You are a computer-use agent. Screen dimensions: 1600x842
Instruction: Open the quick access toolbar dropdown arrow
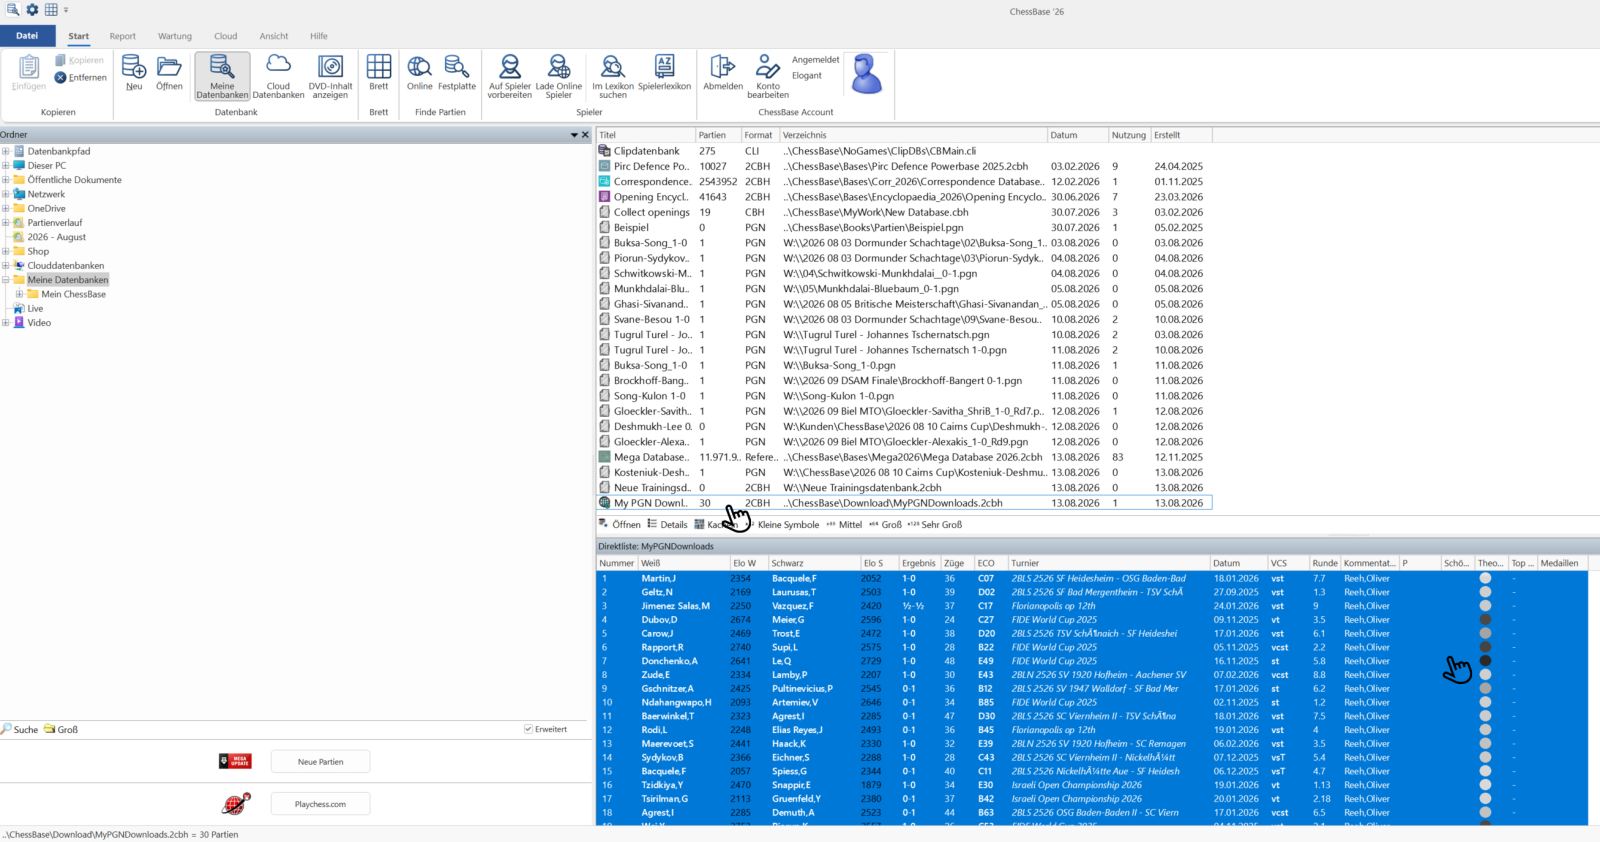tap(67, 10)
